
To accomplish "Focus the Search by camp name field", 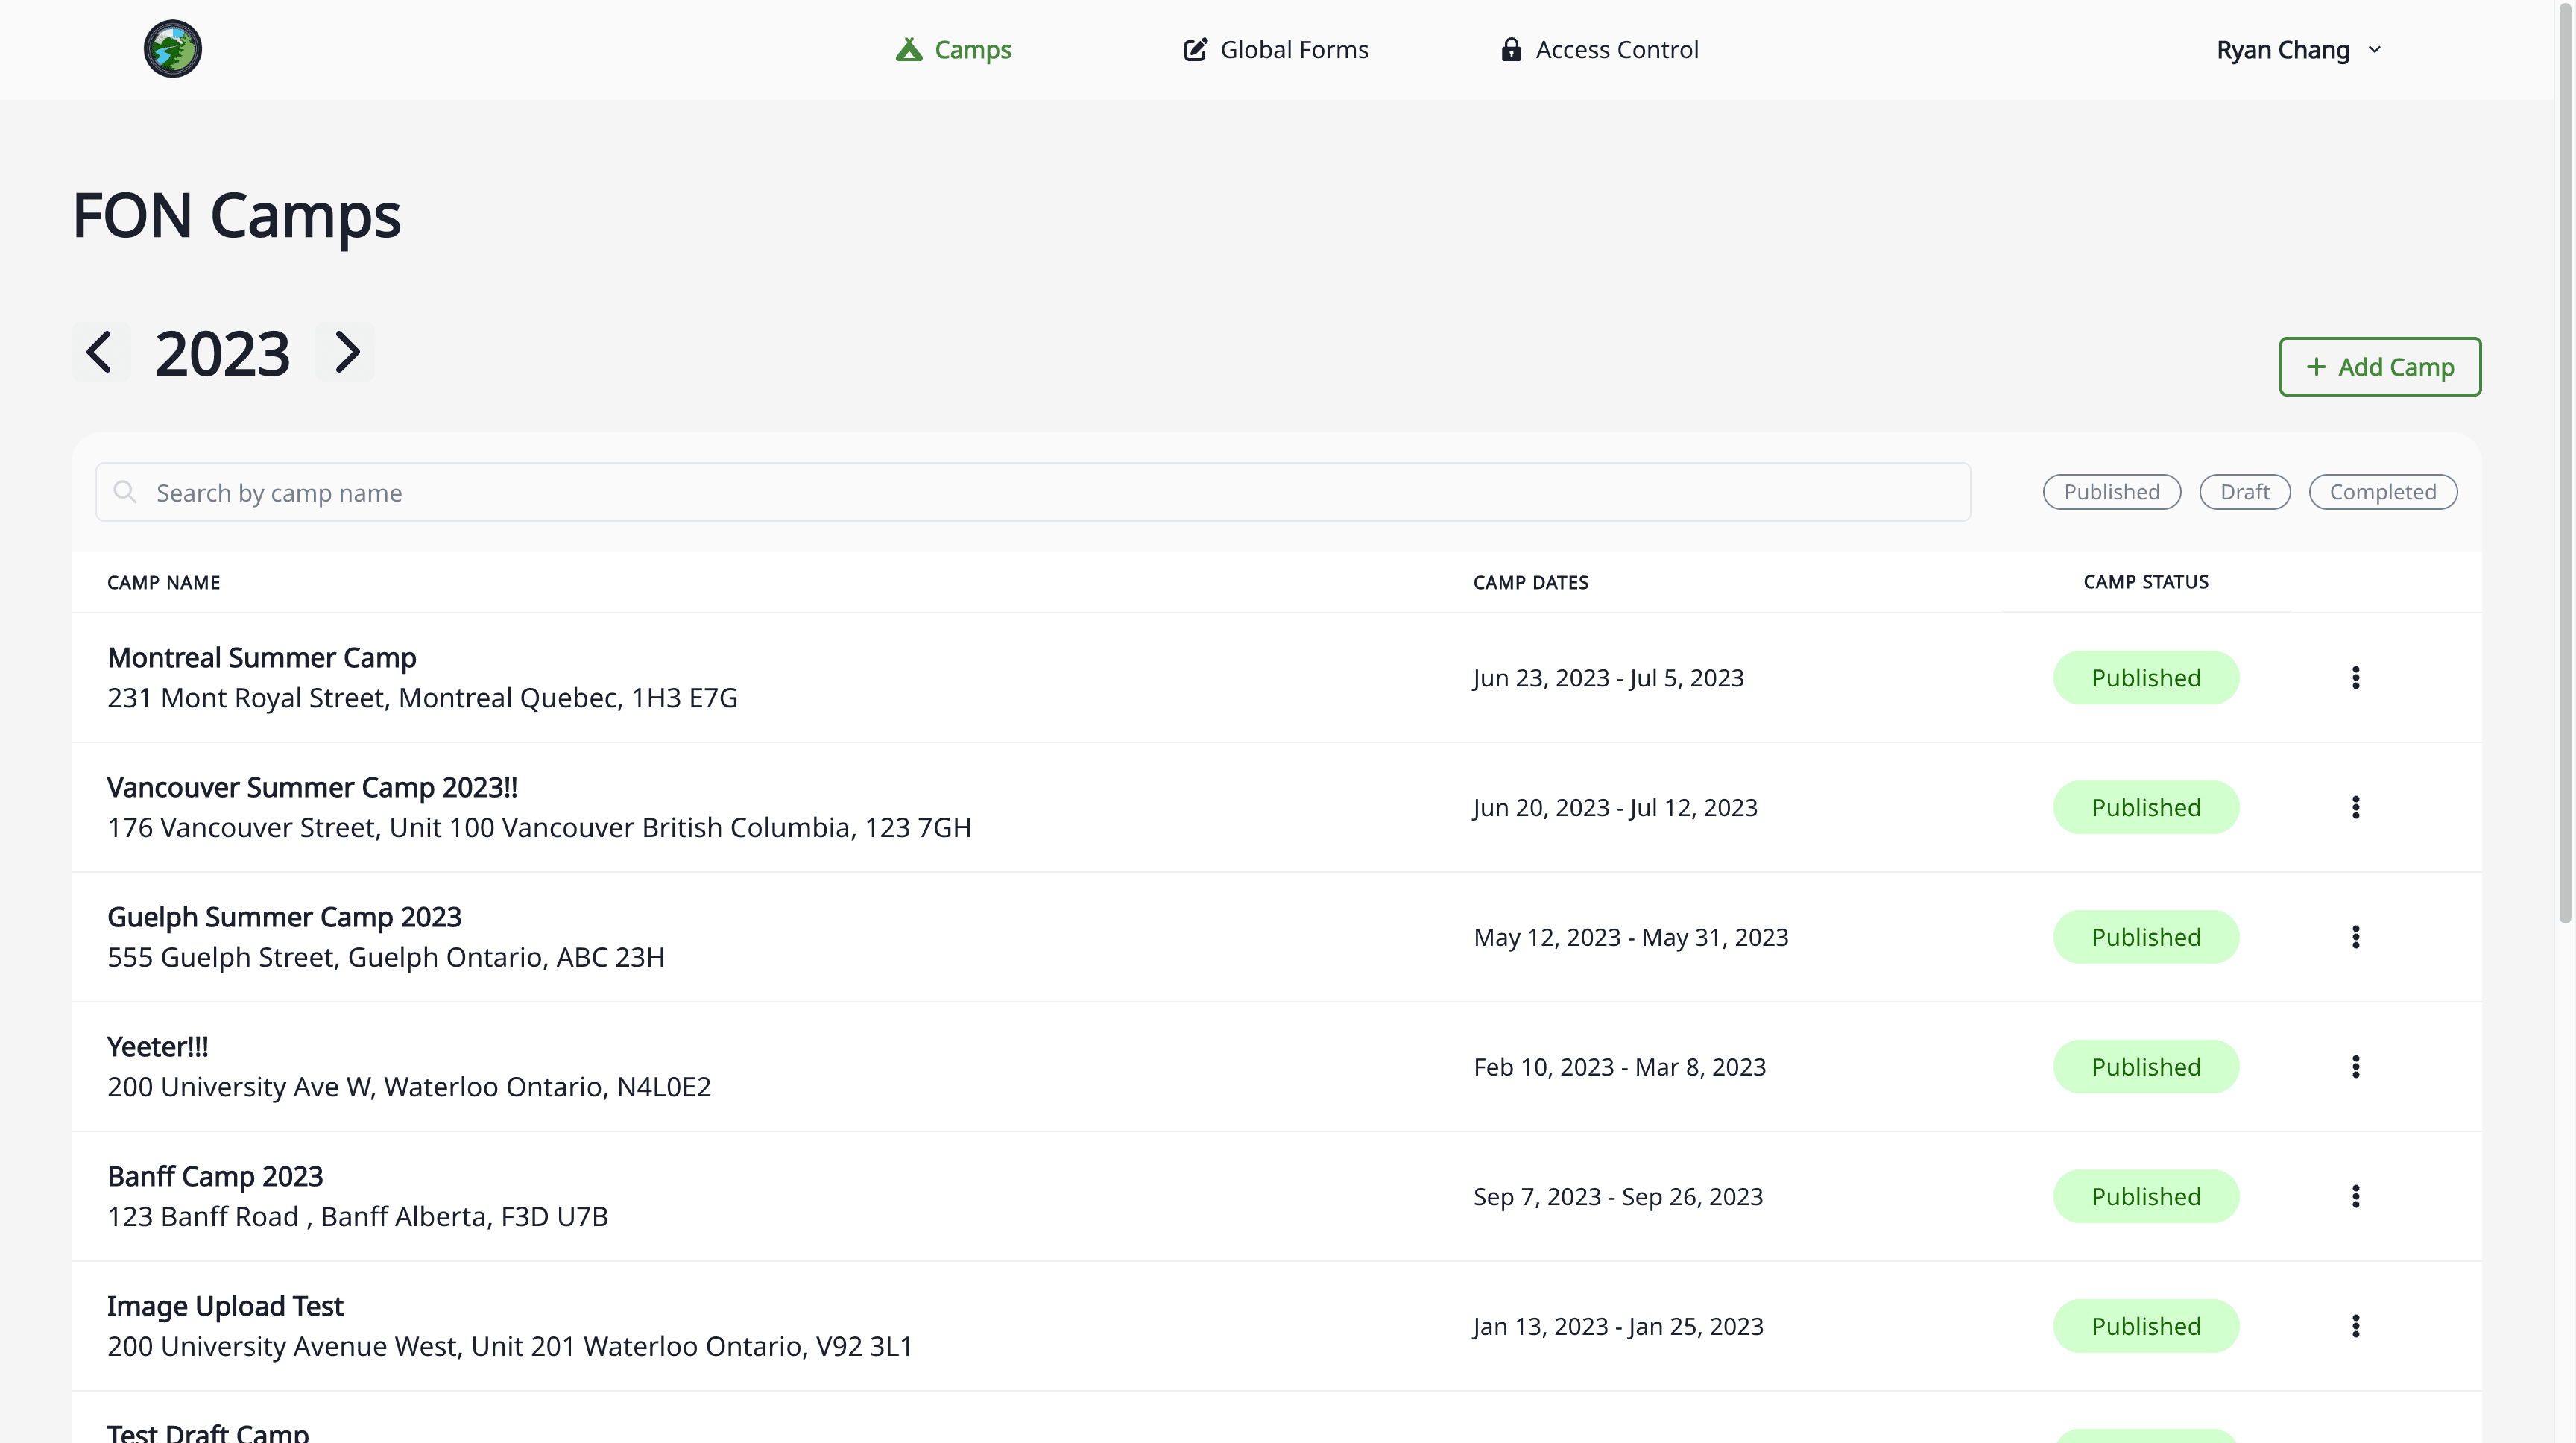I will 1033,492.
